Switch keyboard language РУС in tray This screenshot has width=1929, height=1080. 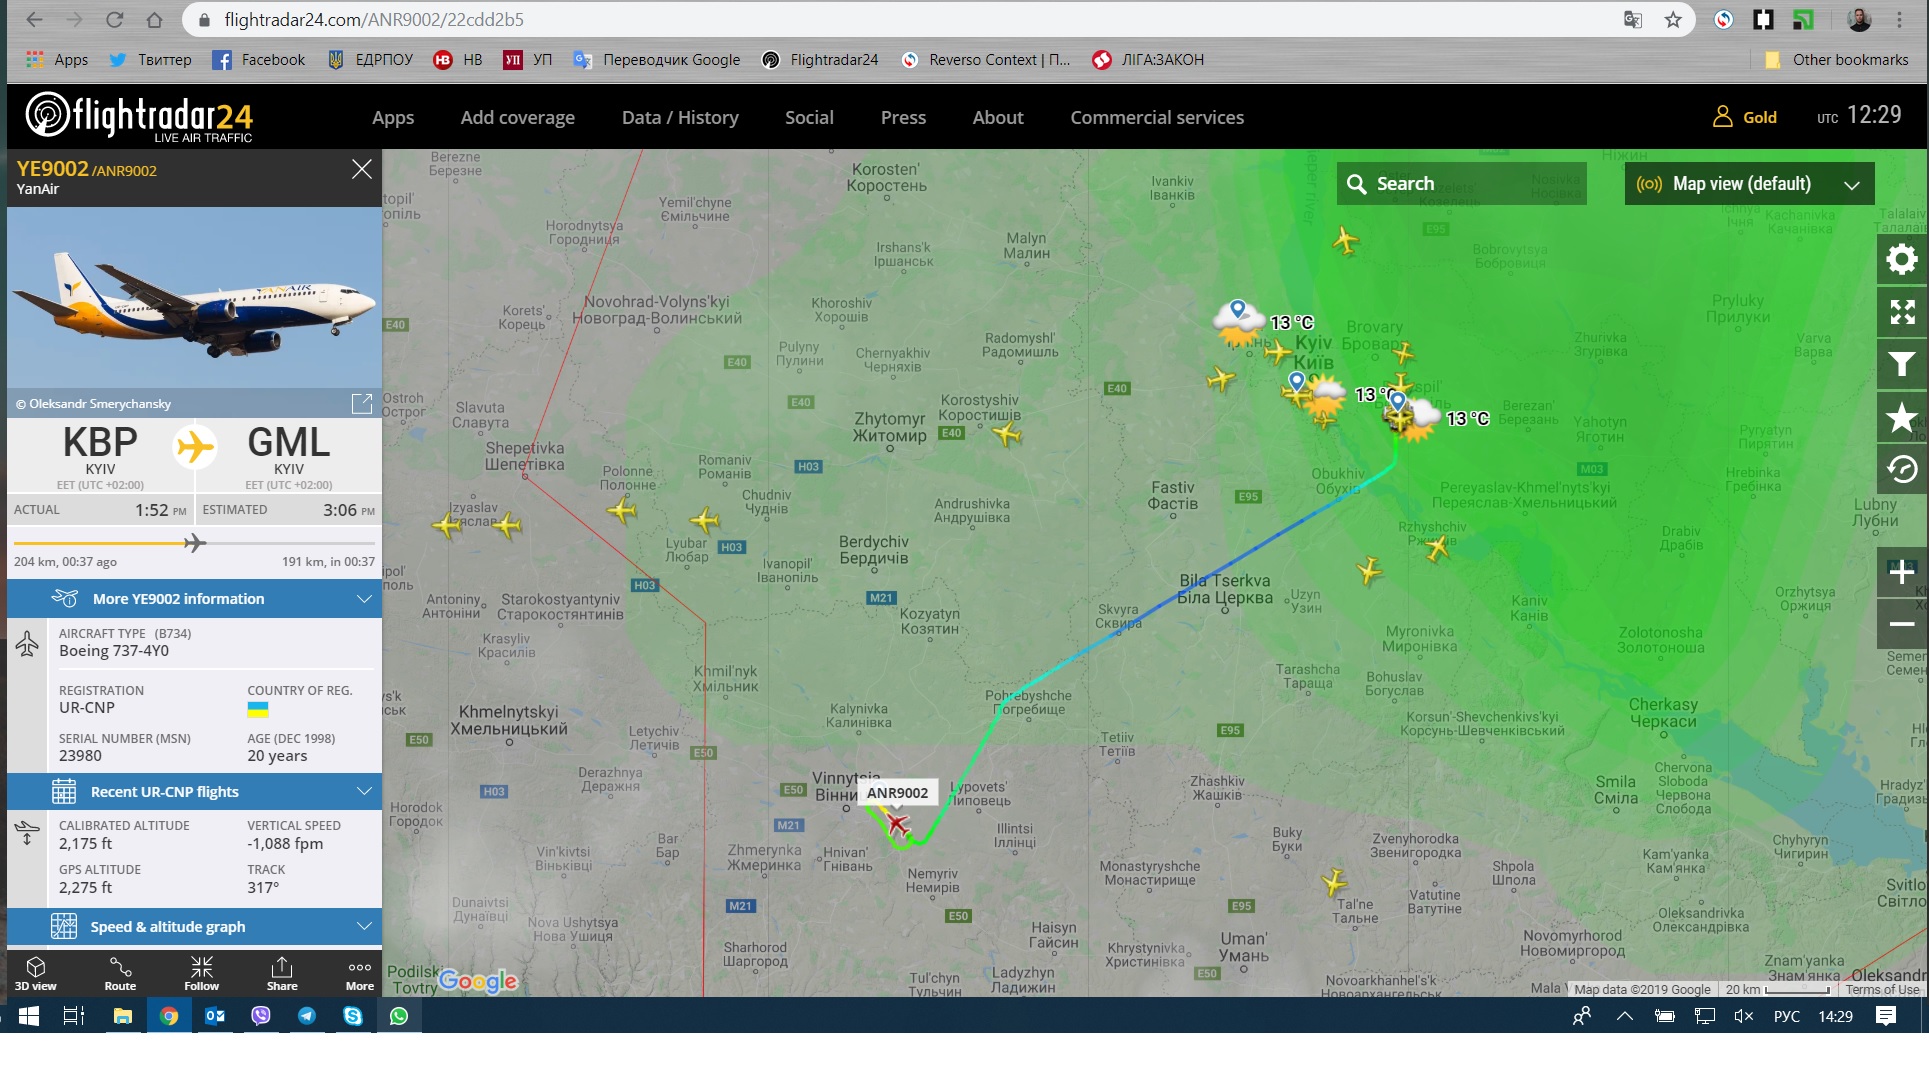1786,1016
